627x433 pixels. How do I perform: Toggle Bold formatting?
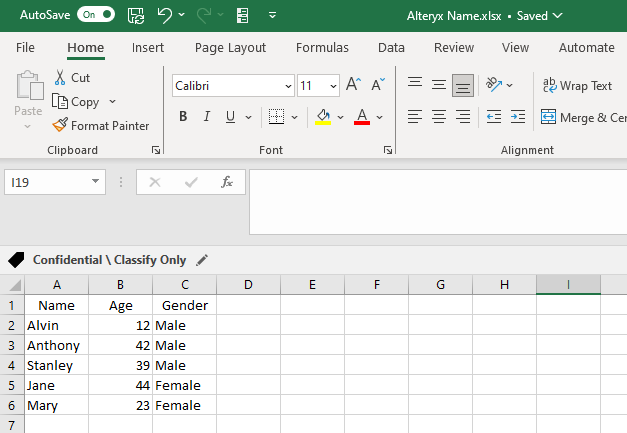[183, 117]
